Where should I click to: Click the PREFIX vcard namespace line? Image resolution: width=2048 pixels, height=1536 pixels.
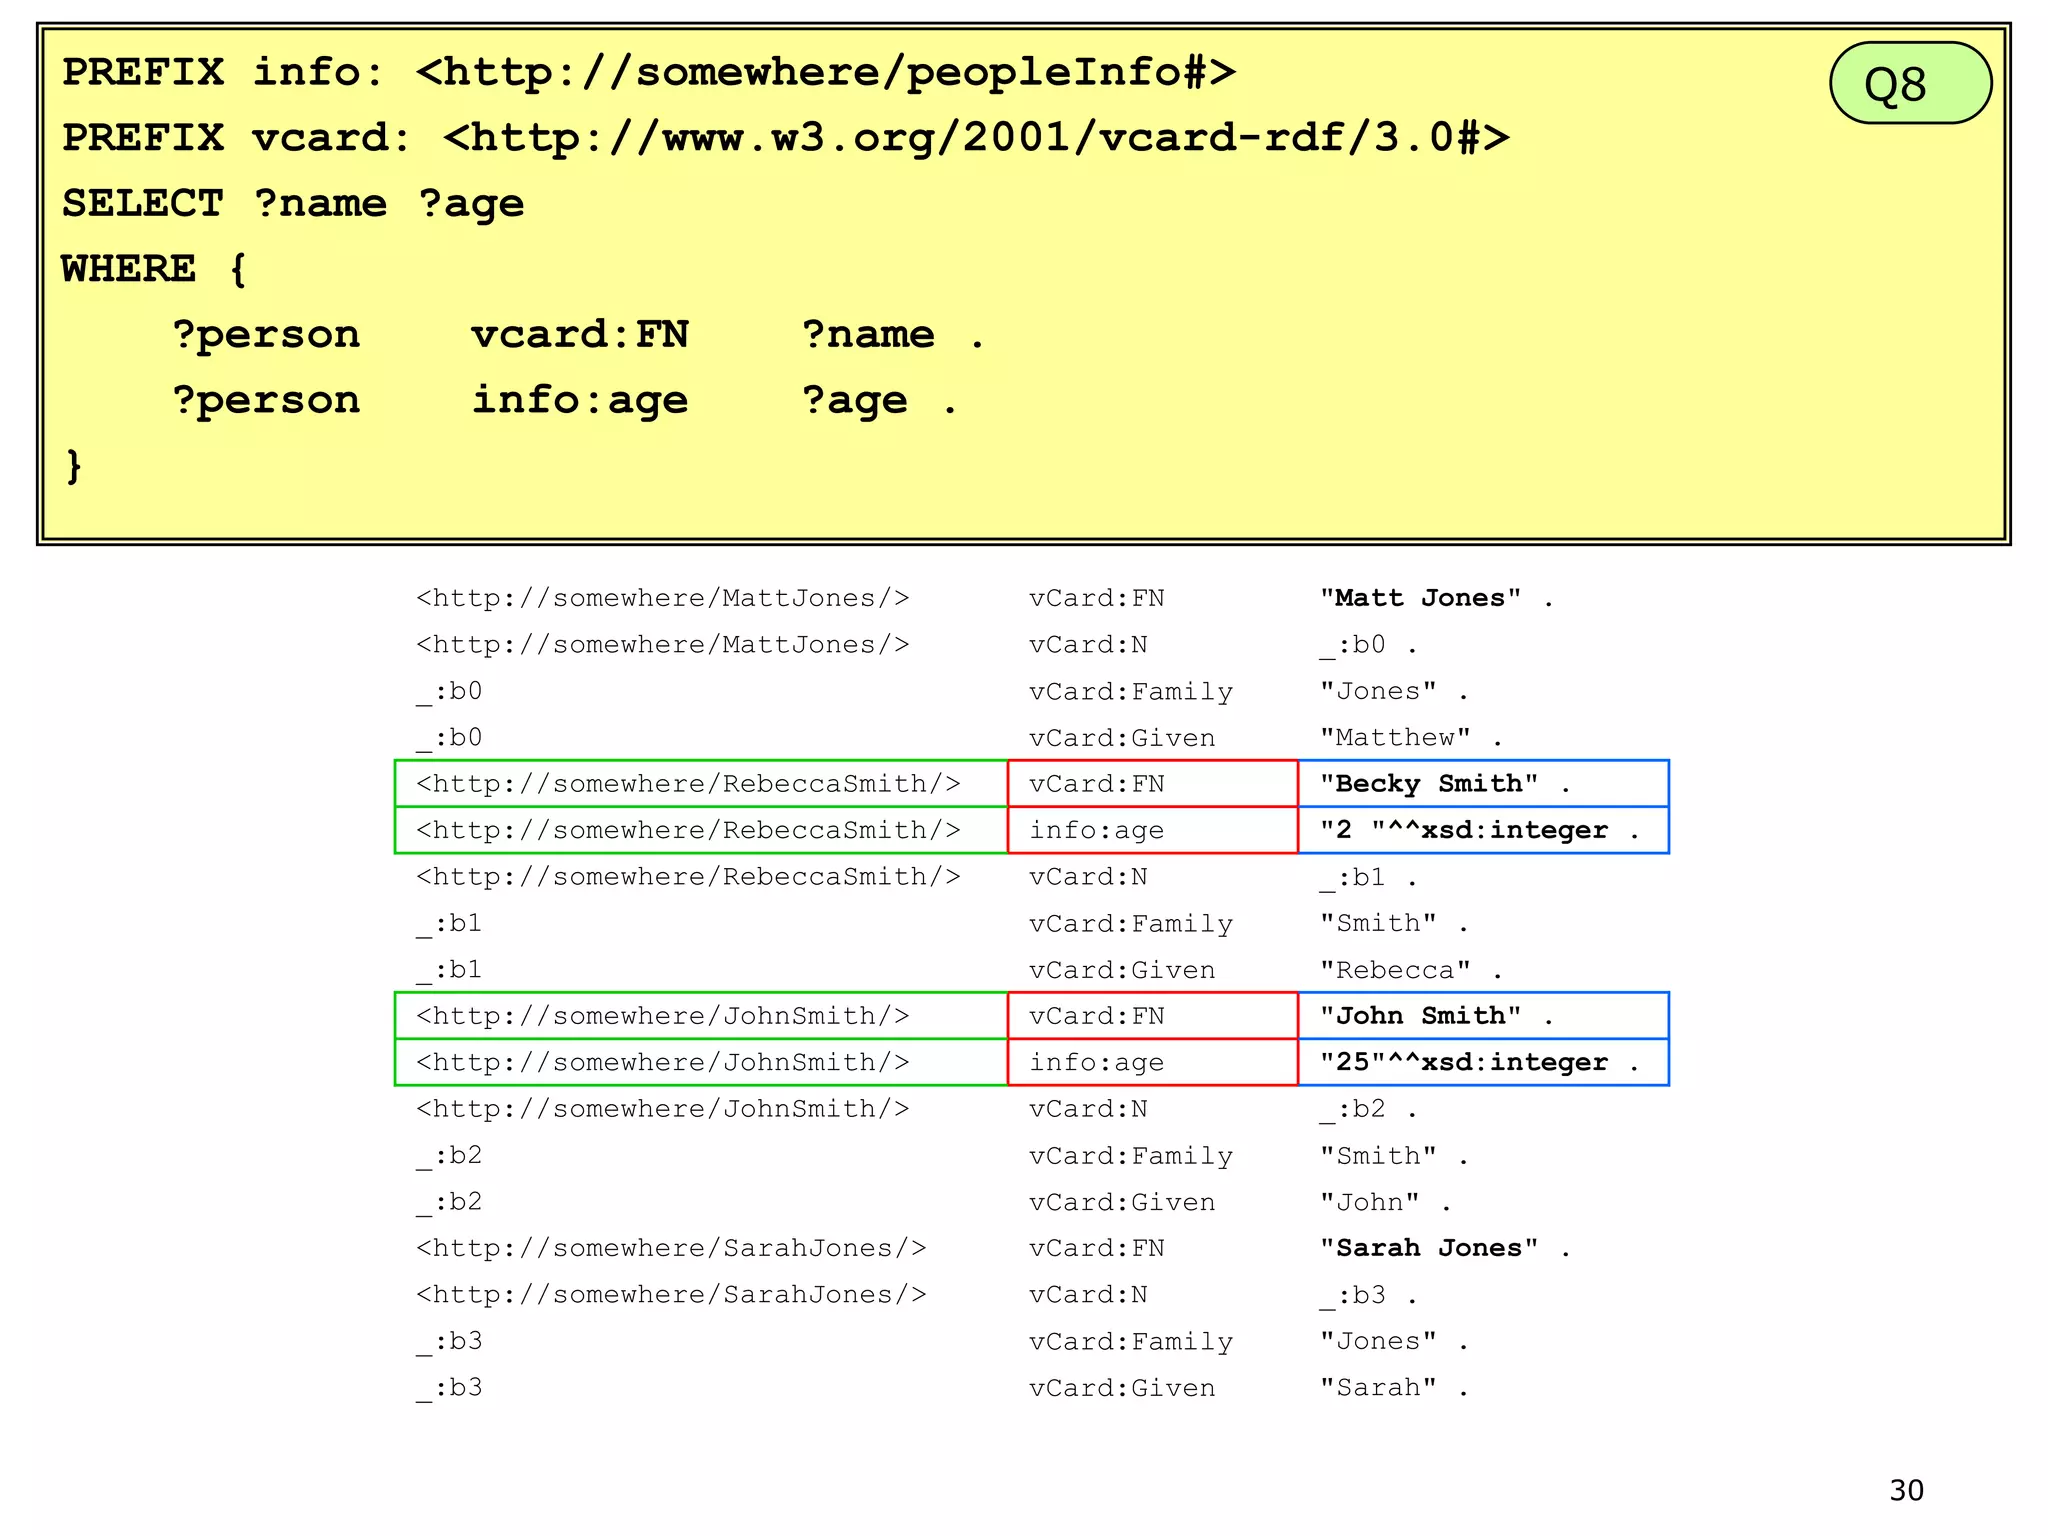point(786,138)
